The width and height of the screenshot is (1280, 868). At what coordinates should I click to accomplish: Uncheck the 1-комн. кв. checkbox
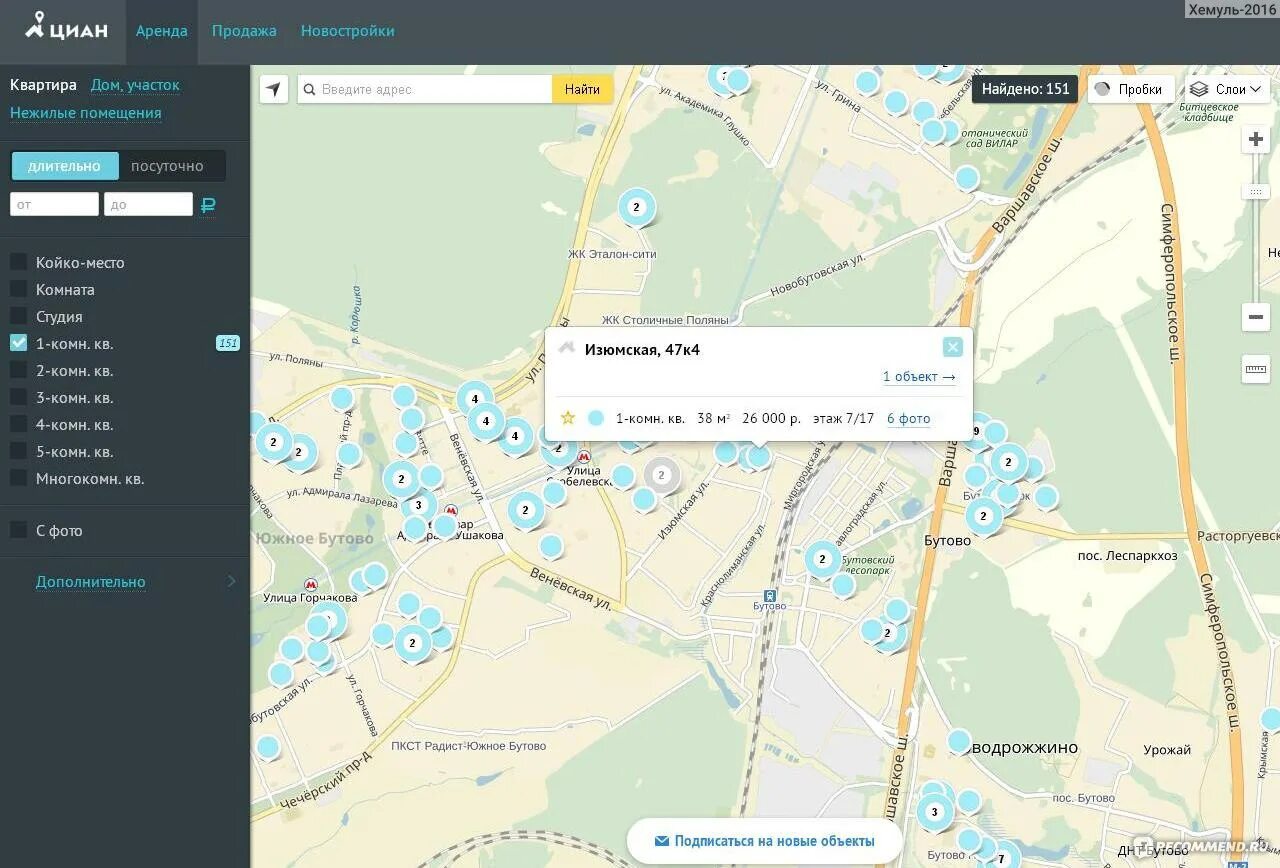[18, 343]
